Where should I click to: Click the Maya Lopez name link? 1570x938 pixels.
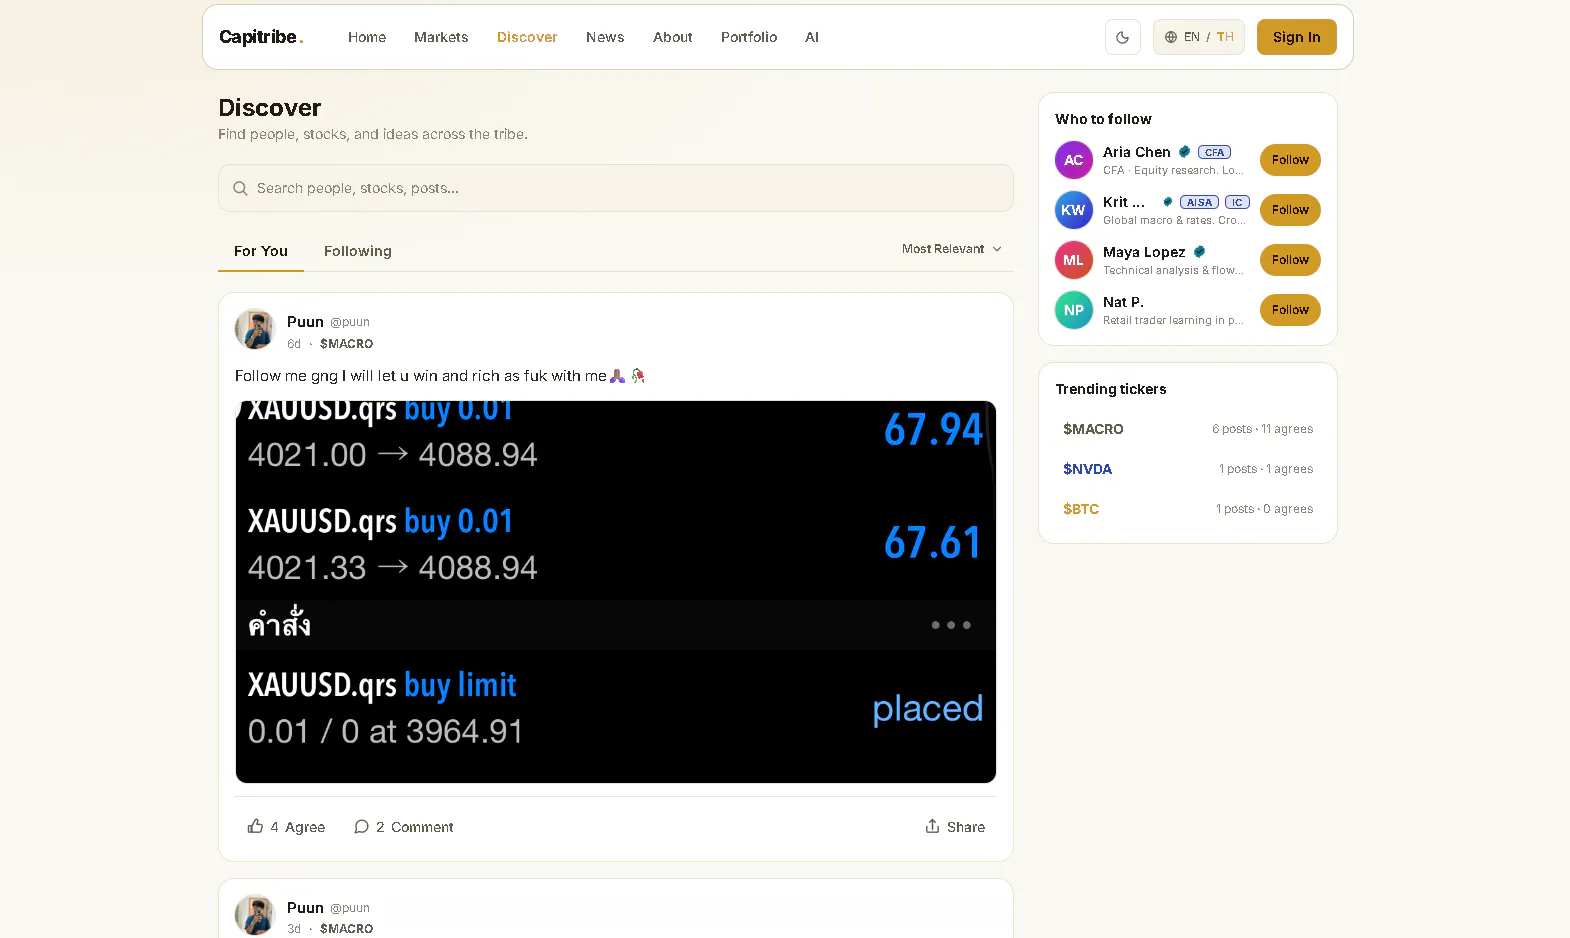coord(1144,252)
